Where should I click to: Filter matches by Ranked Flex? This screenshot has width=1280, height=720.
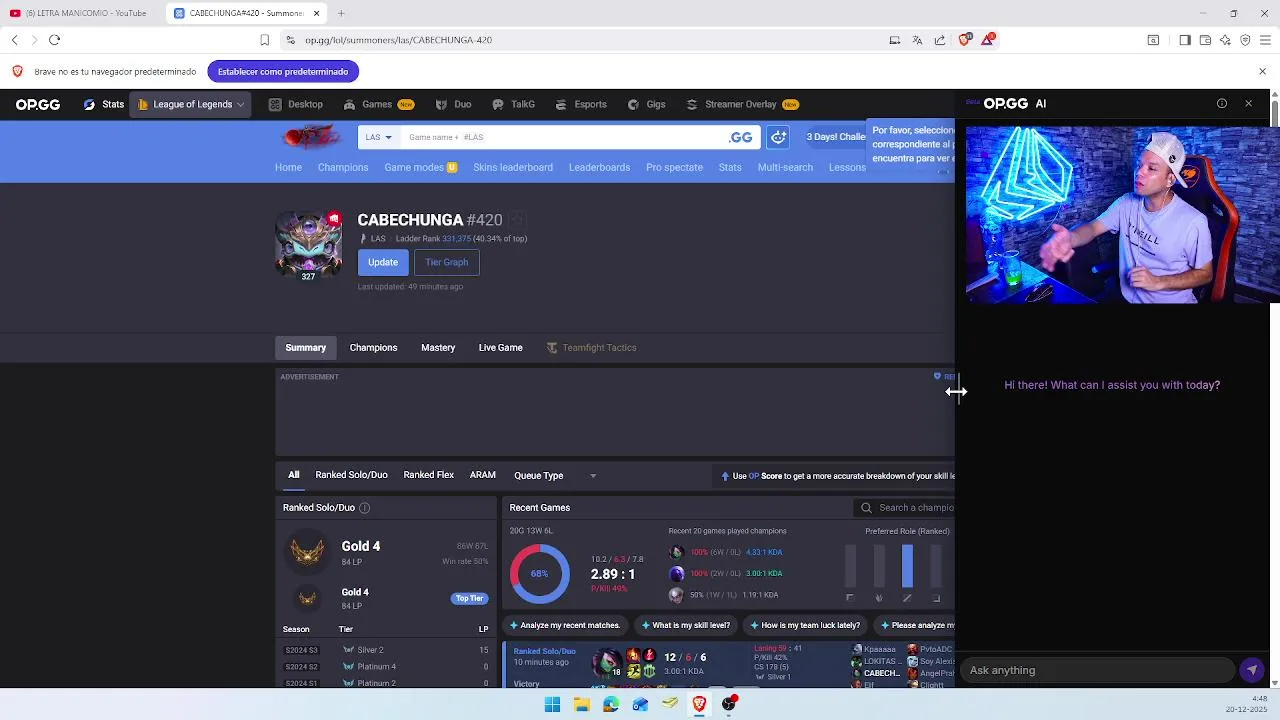tap(428, 475)
